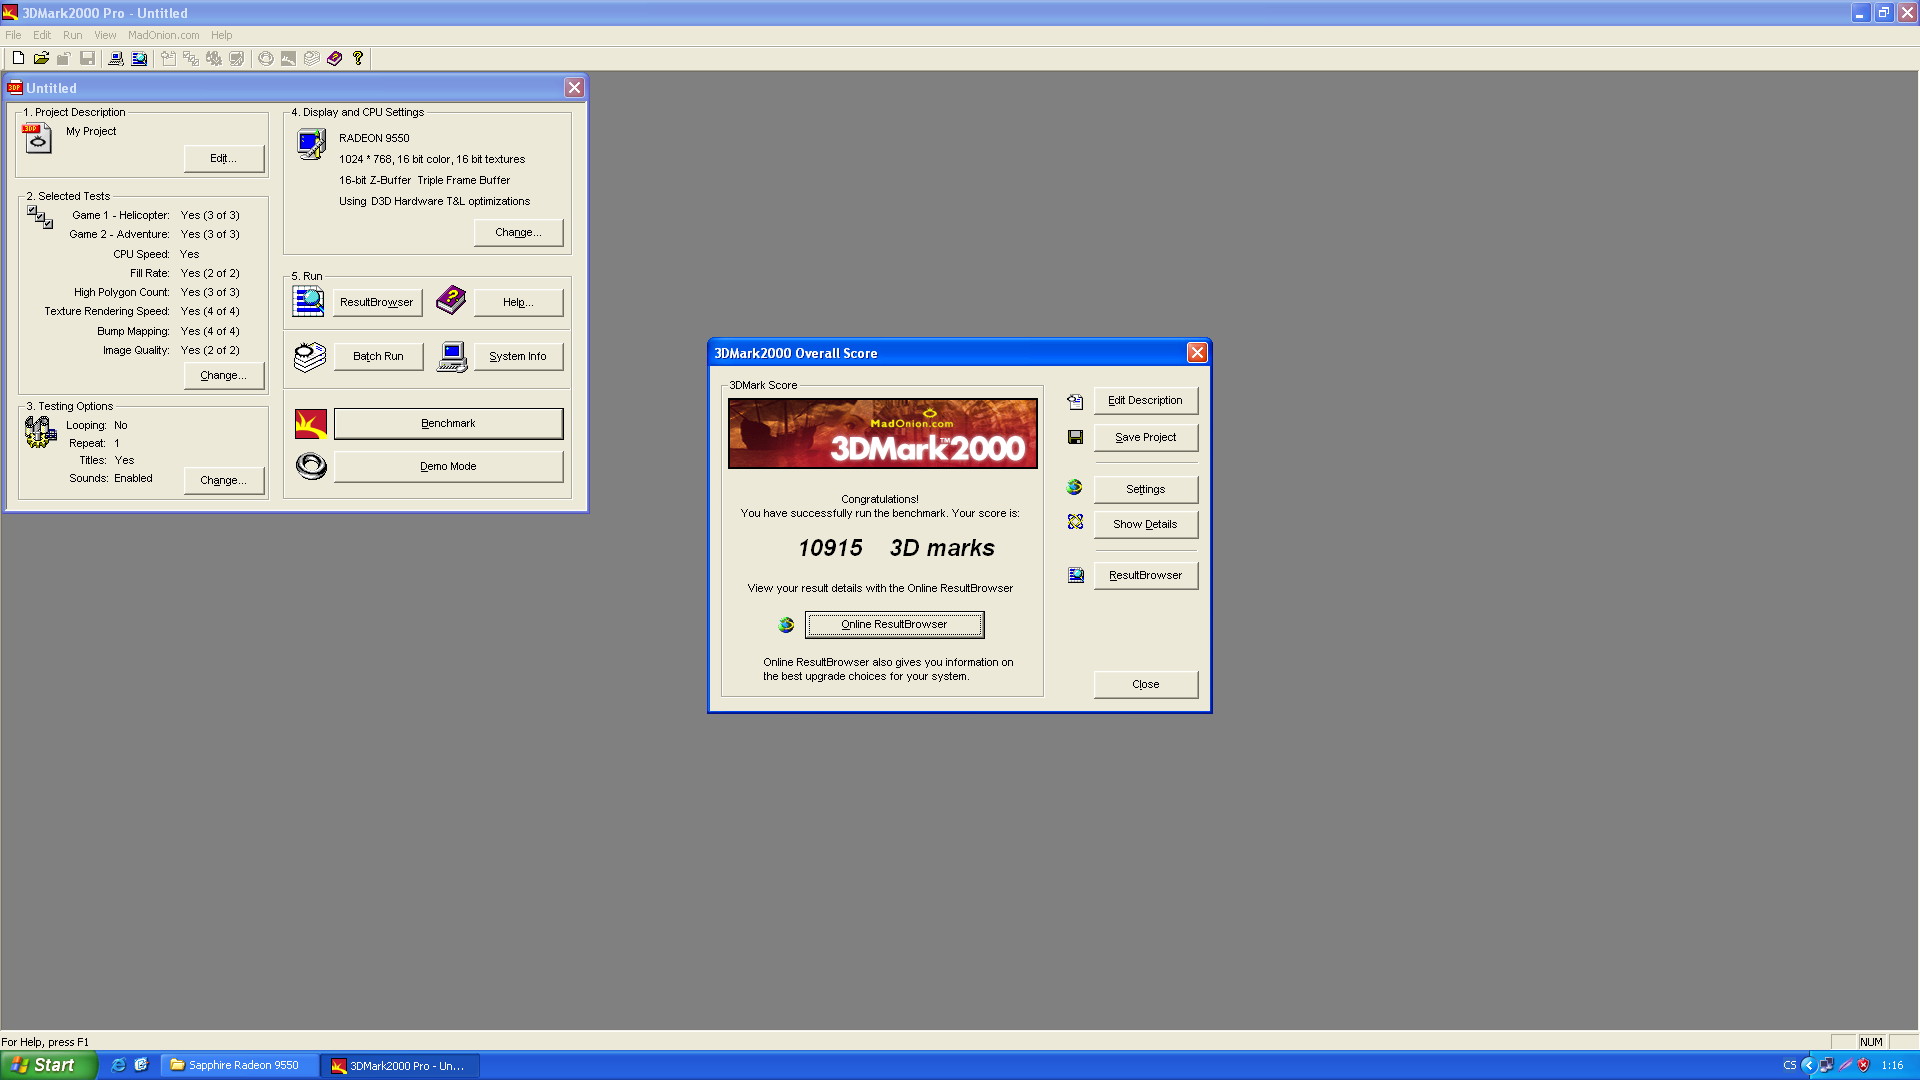Open the Run menu
Viewport: 1920px width, 1080px height.
point(72,35)
